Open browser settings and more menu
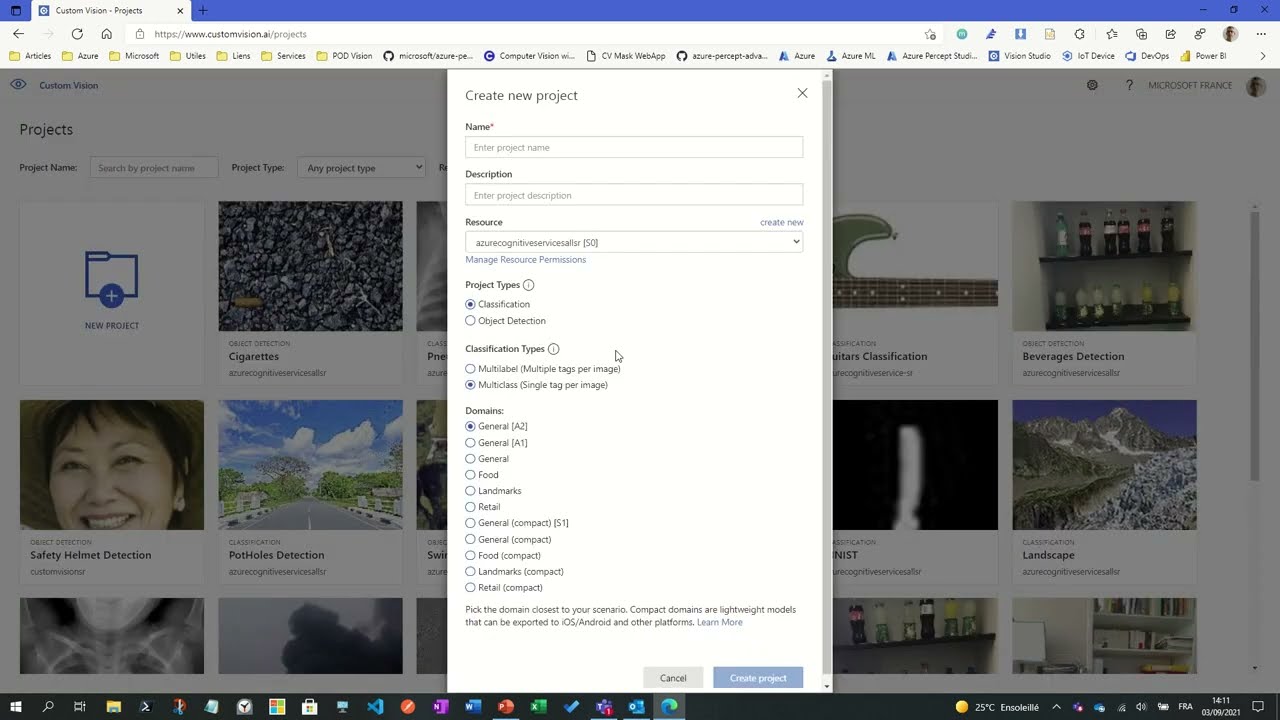Viewport: 1280px width, 720px height. coord(1262,34)
